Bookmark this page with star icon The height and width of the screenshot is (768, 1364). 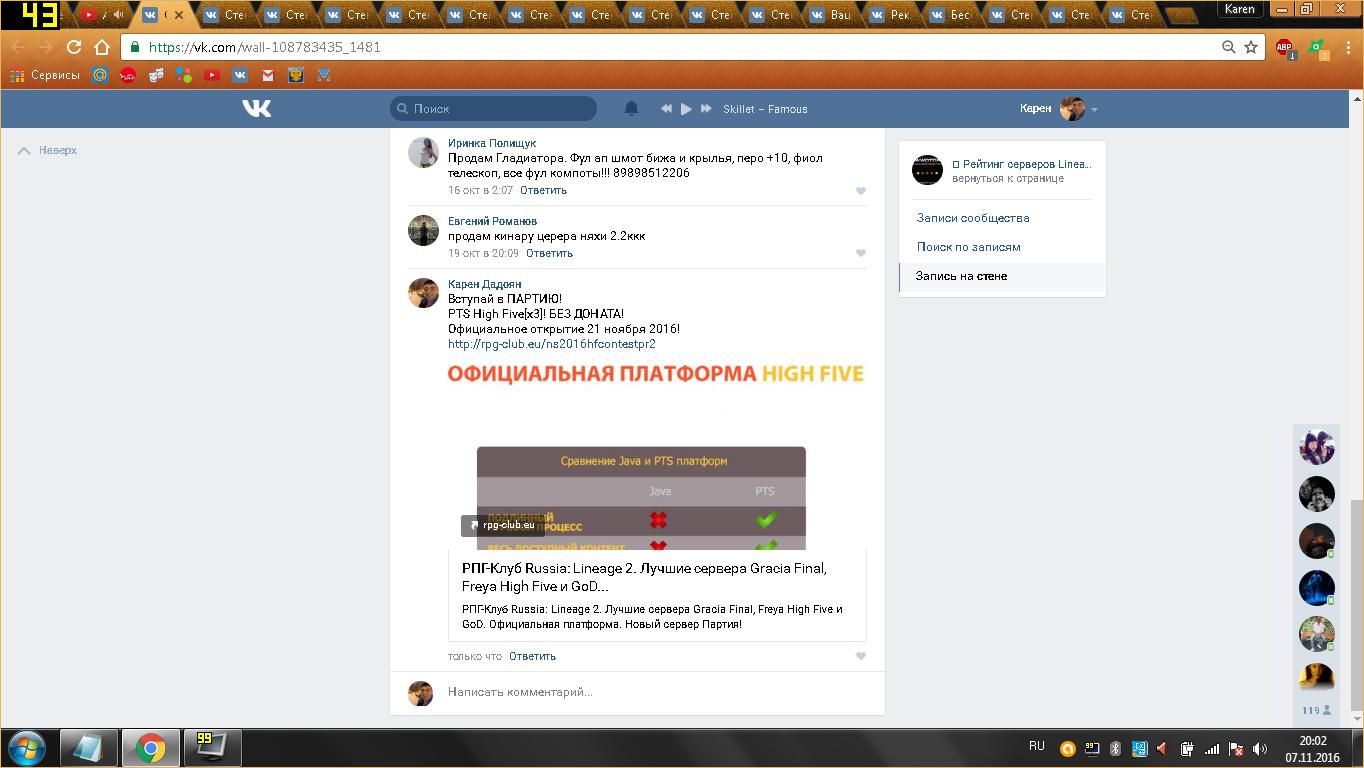click(1250, 47)
